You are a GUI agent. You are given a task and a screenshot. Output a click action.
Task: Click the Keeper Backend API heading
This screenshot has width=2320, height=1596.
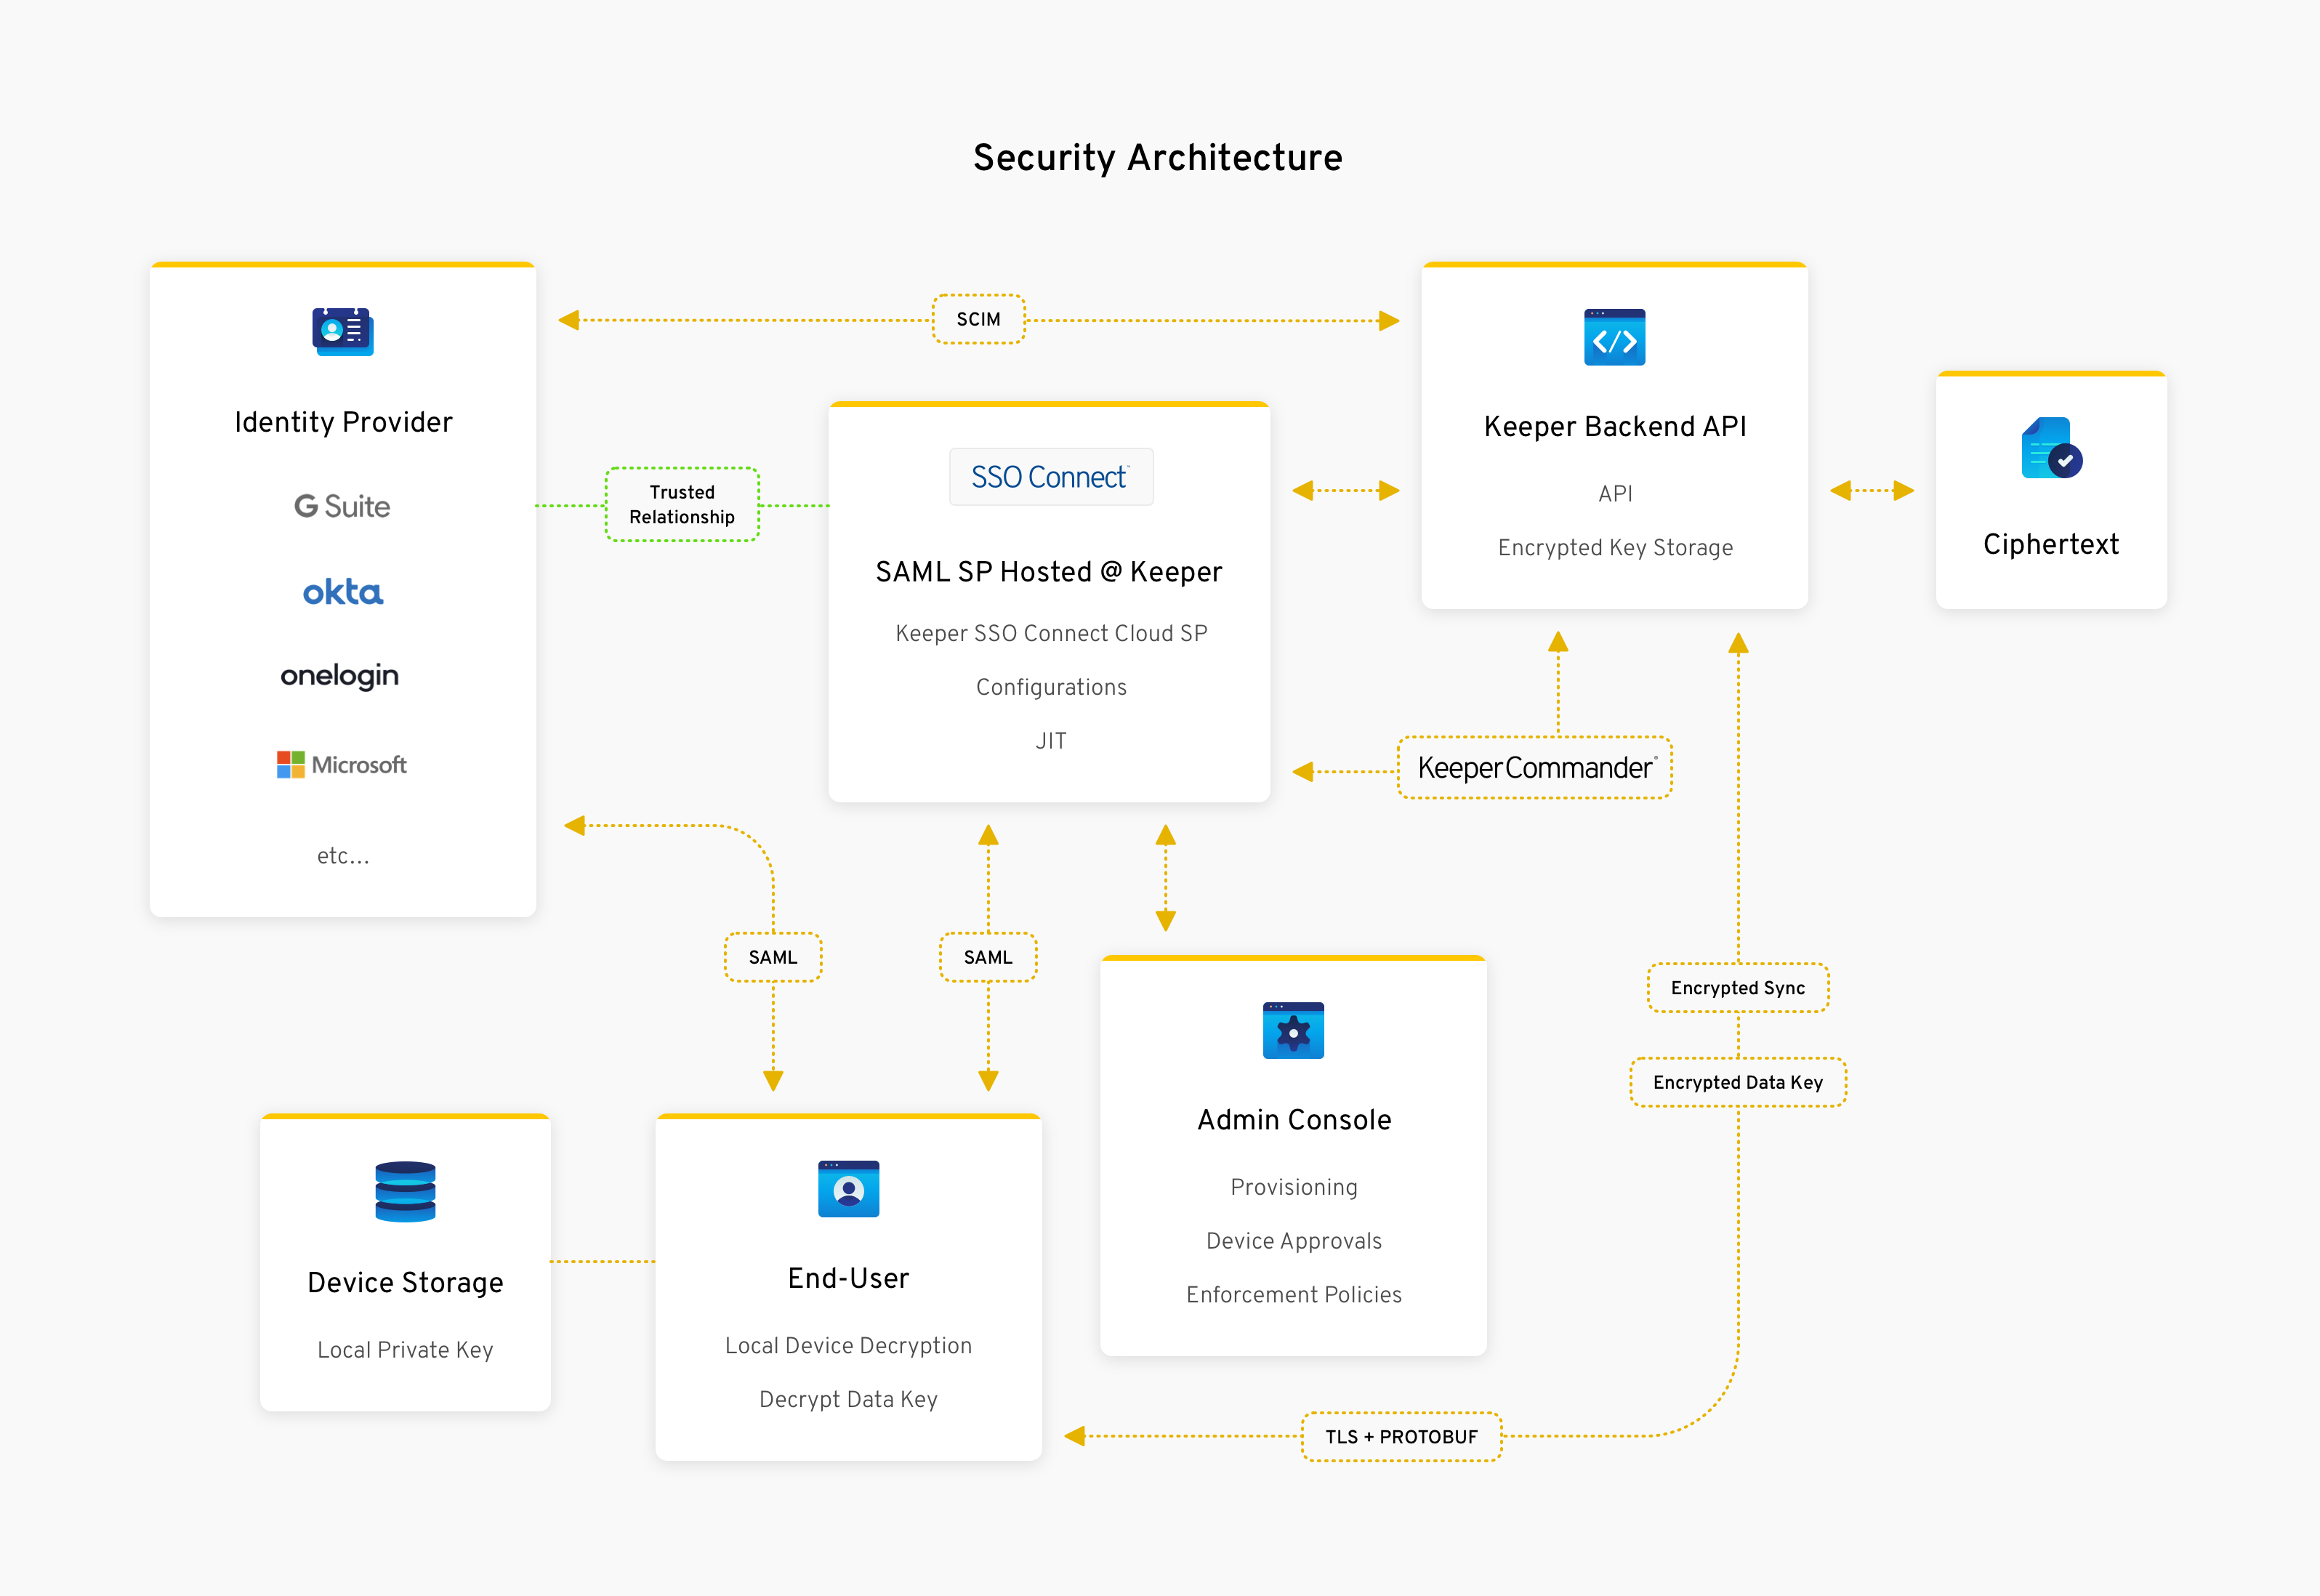click(x=1615, y=427)
